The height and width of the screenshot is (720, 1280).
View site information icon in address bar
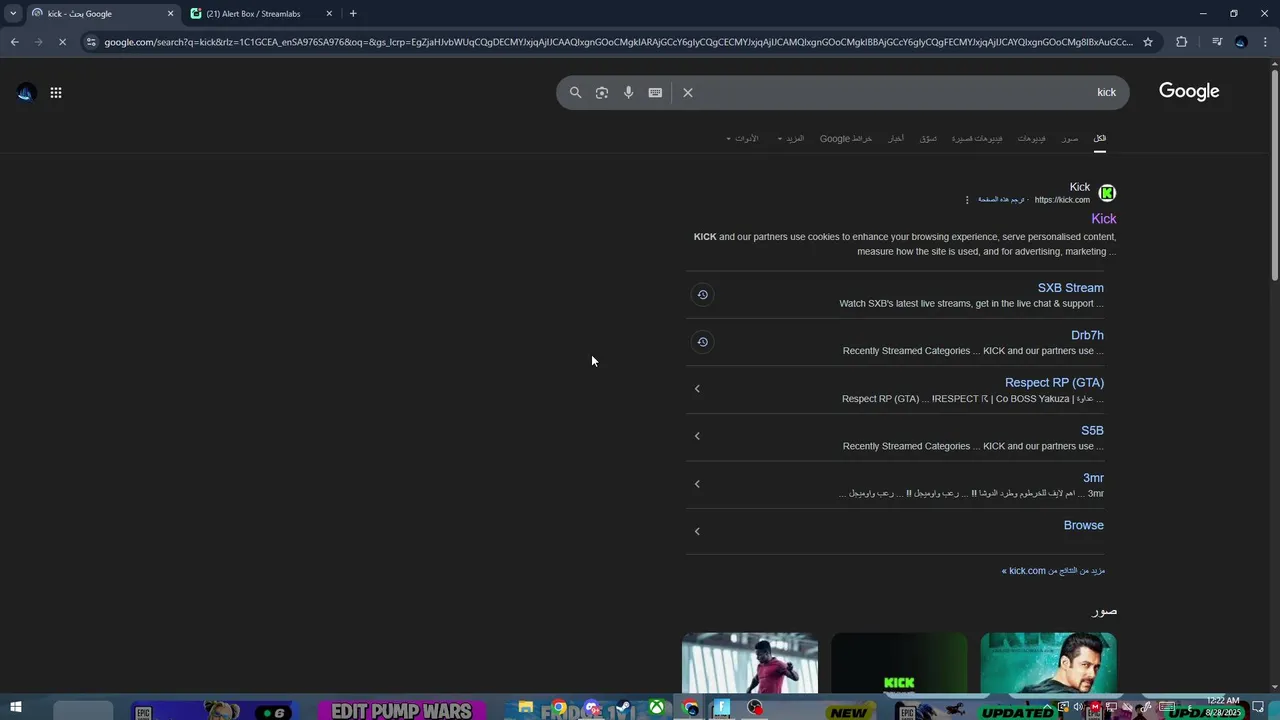91,42
